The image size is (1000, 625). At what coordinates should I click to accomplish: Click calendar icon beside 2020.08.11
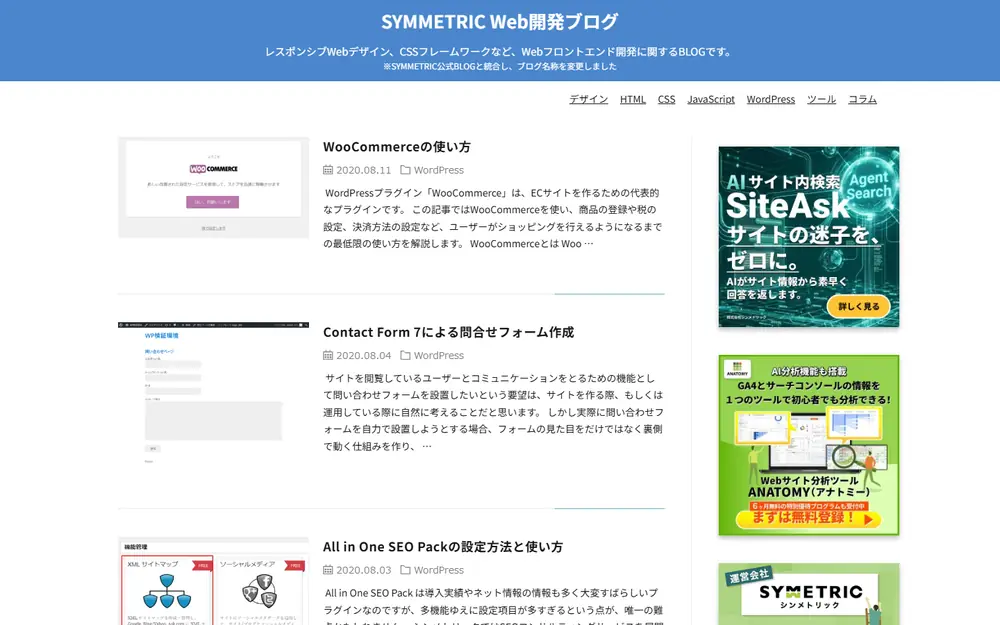tap(328, 170)
